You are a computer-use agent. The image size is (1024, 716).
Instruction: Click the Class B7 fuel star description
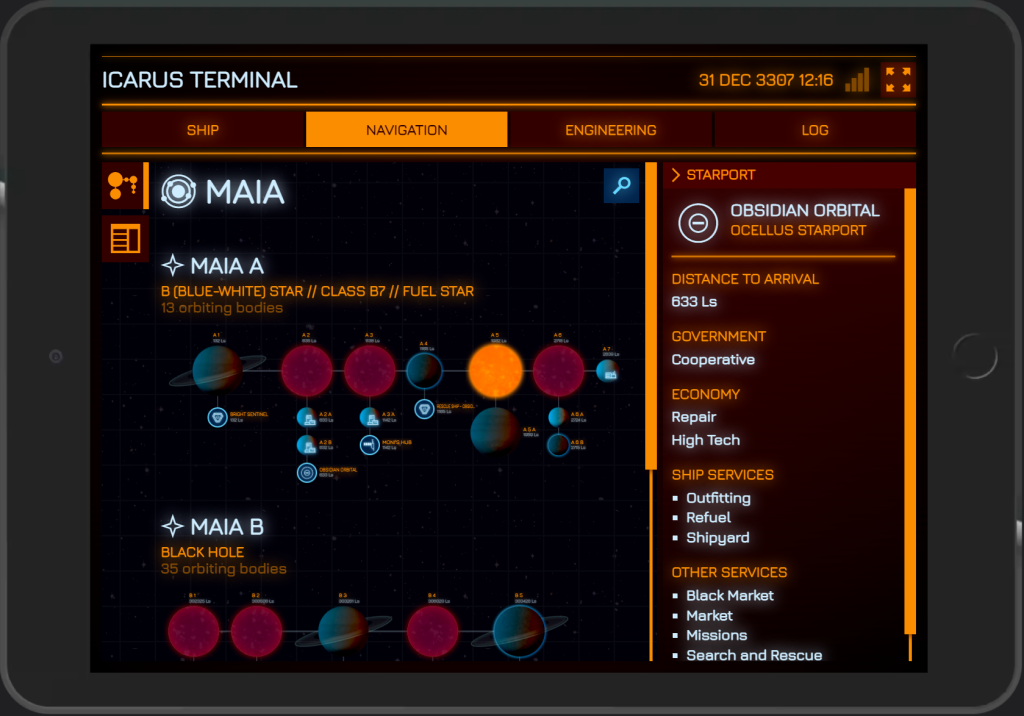tap(317, 291)
